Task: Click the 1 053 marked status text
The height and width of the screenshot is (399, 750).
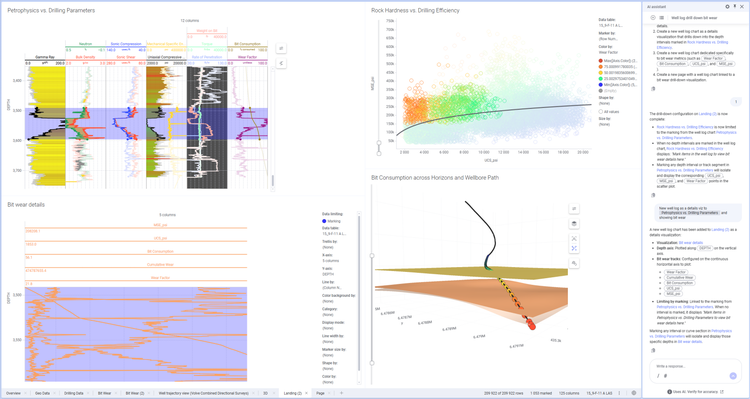Action: click(x=542, y=393)
